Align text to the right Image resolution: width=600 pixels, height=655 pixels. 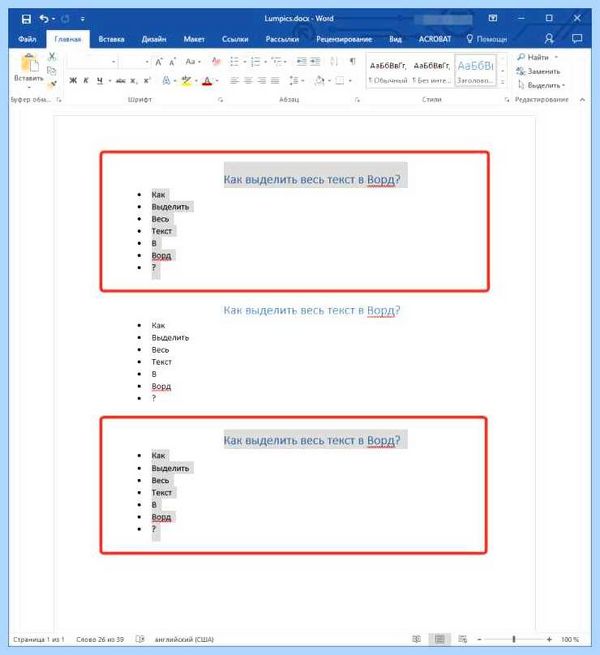[x=262, y=81]
